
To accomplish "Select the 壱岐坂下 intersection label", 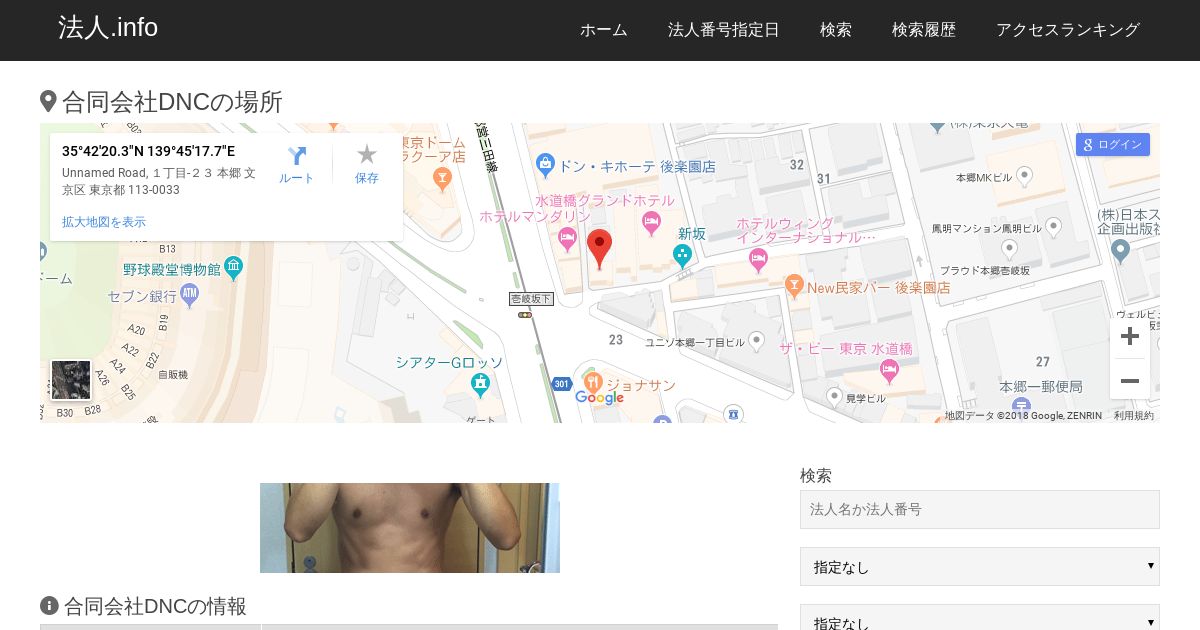I will 531,299.
